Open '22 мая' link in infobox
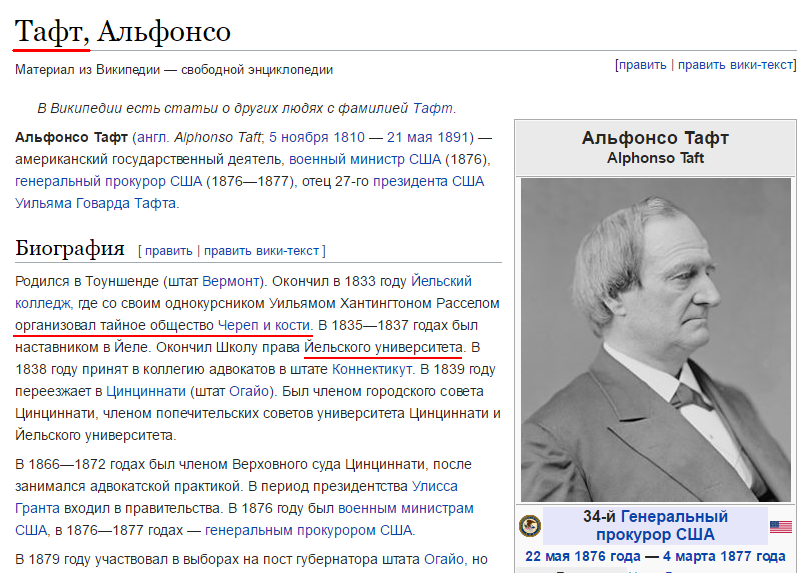 (x=547, y=556)
